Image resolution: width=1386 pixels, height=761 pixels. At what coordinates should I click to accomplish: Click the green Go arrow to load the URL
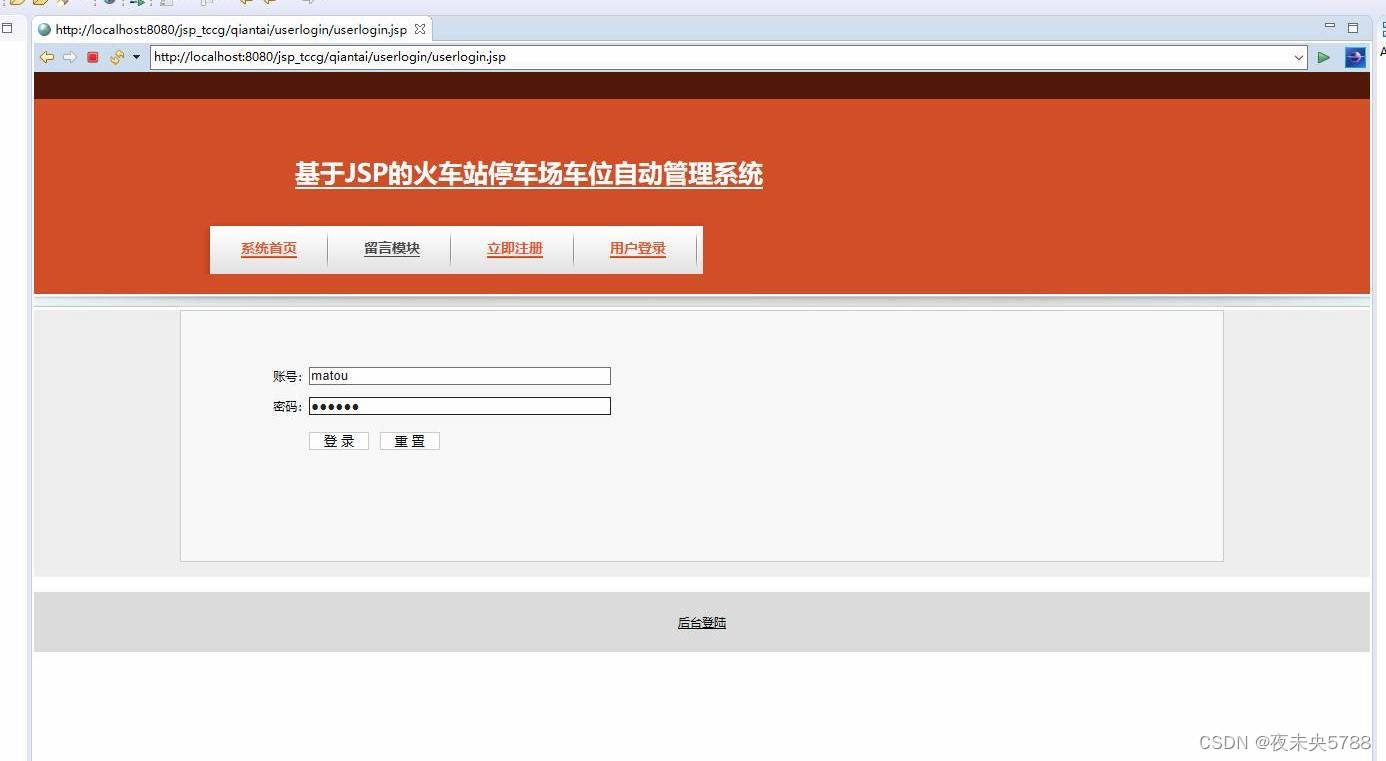[x=1323, y=57]
